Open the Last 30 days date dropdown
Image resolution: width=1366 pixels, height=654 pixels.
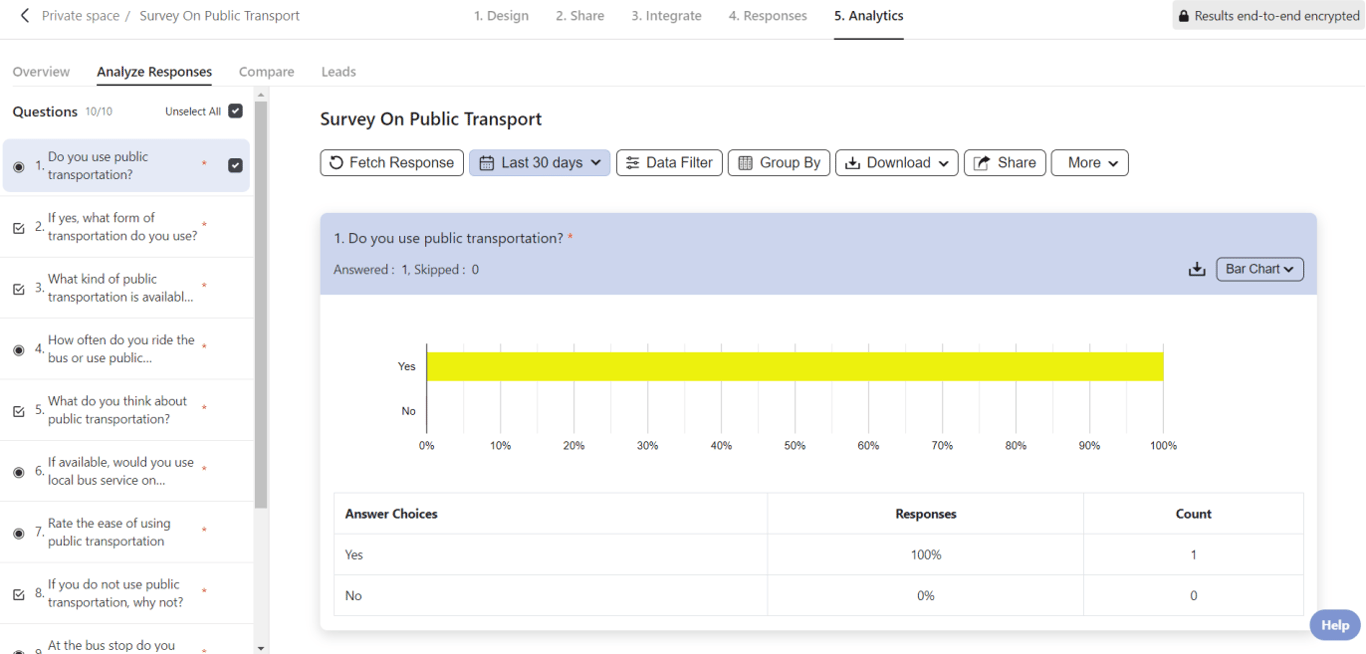point(540,163)
